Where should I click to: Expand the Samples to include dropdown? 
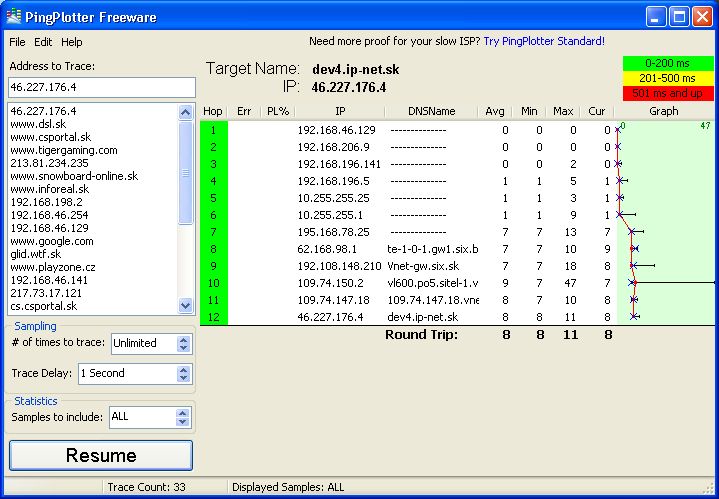click(183, 417)
